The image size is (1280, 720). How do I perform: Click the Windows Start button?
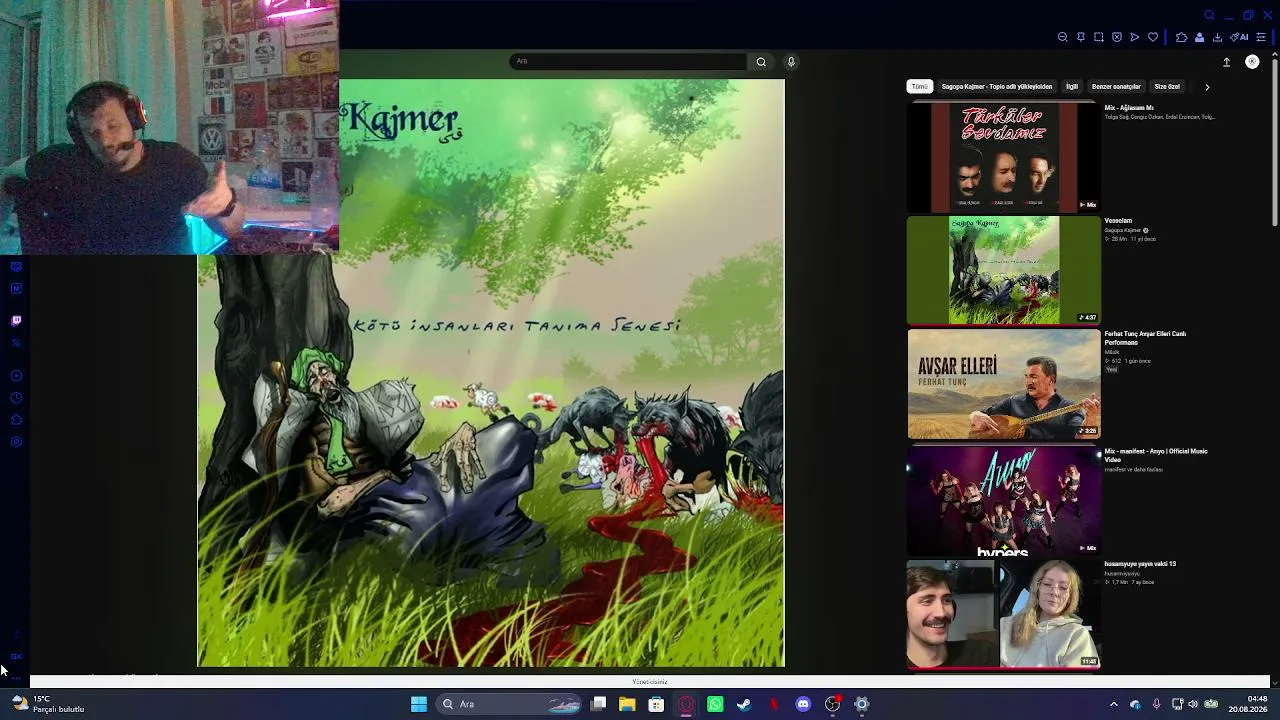pyautogui.click(x=419, y=704)
